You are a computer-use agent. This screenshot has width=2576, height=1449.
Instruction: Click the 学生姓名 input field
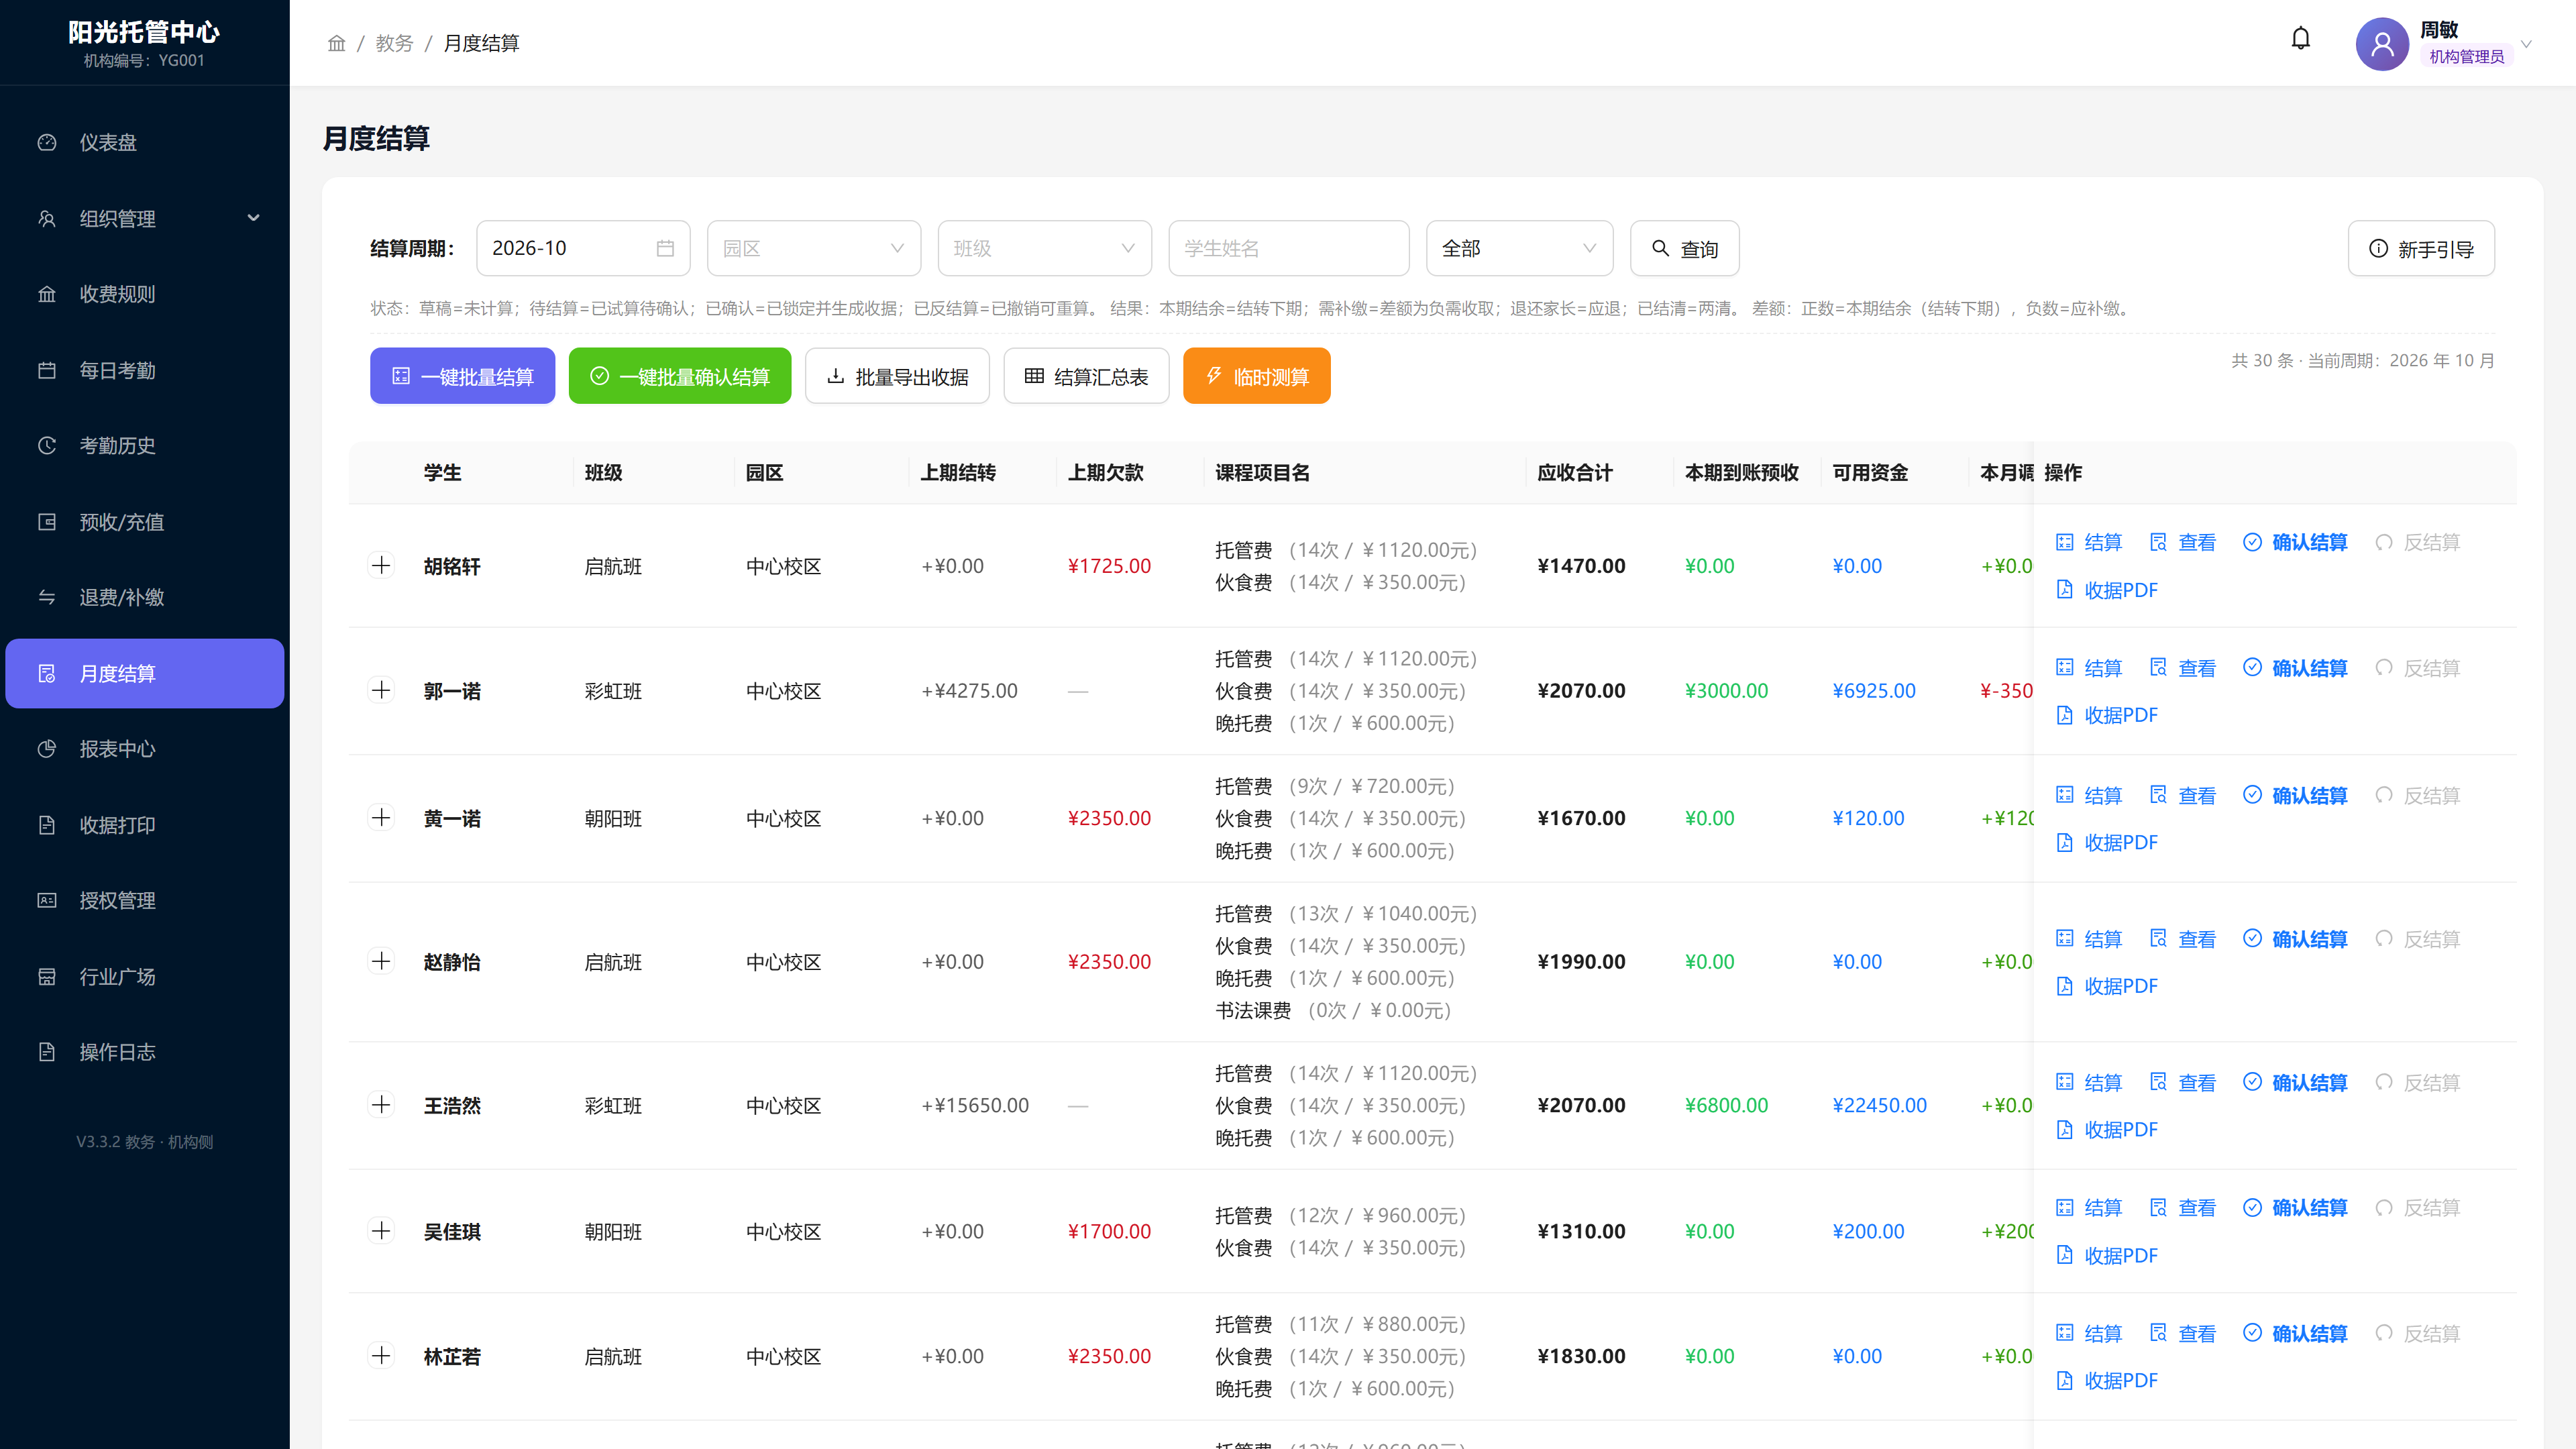[x=1289, y=248]
